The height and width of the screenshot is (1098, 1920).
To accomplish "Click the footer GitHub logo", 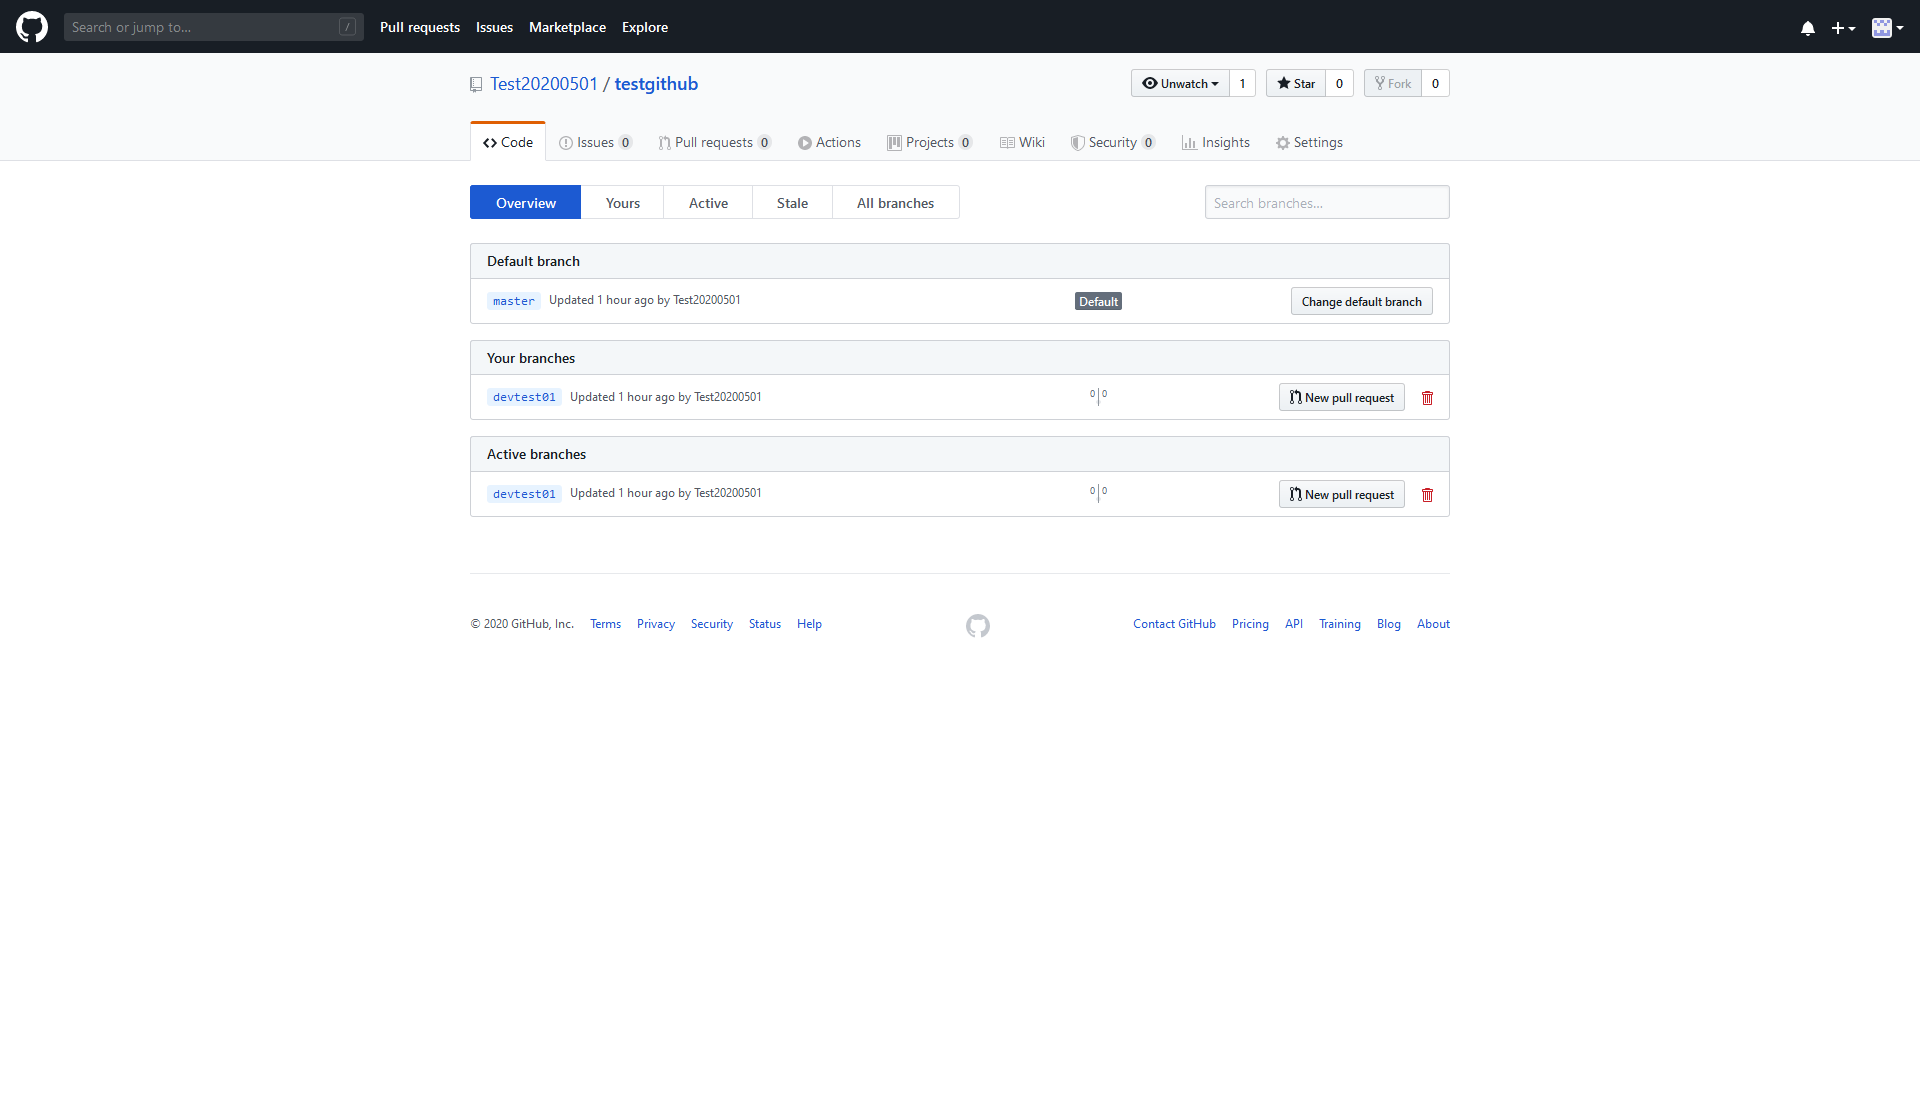I will pos(978,626).
